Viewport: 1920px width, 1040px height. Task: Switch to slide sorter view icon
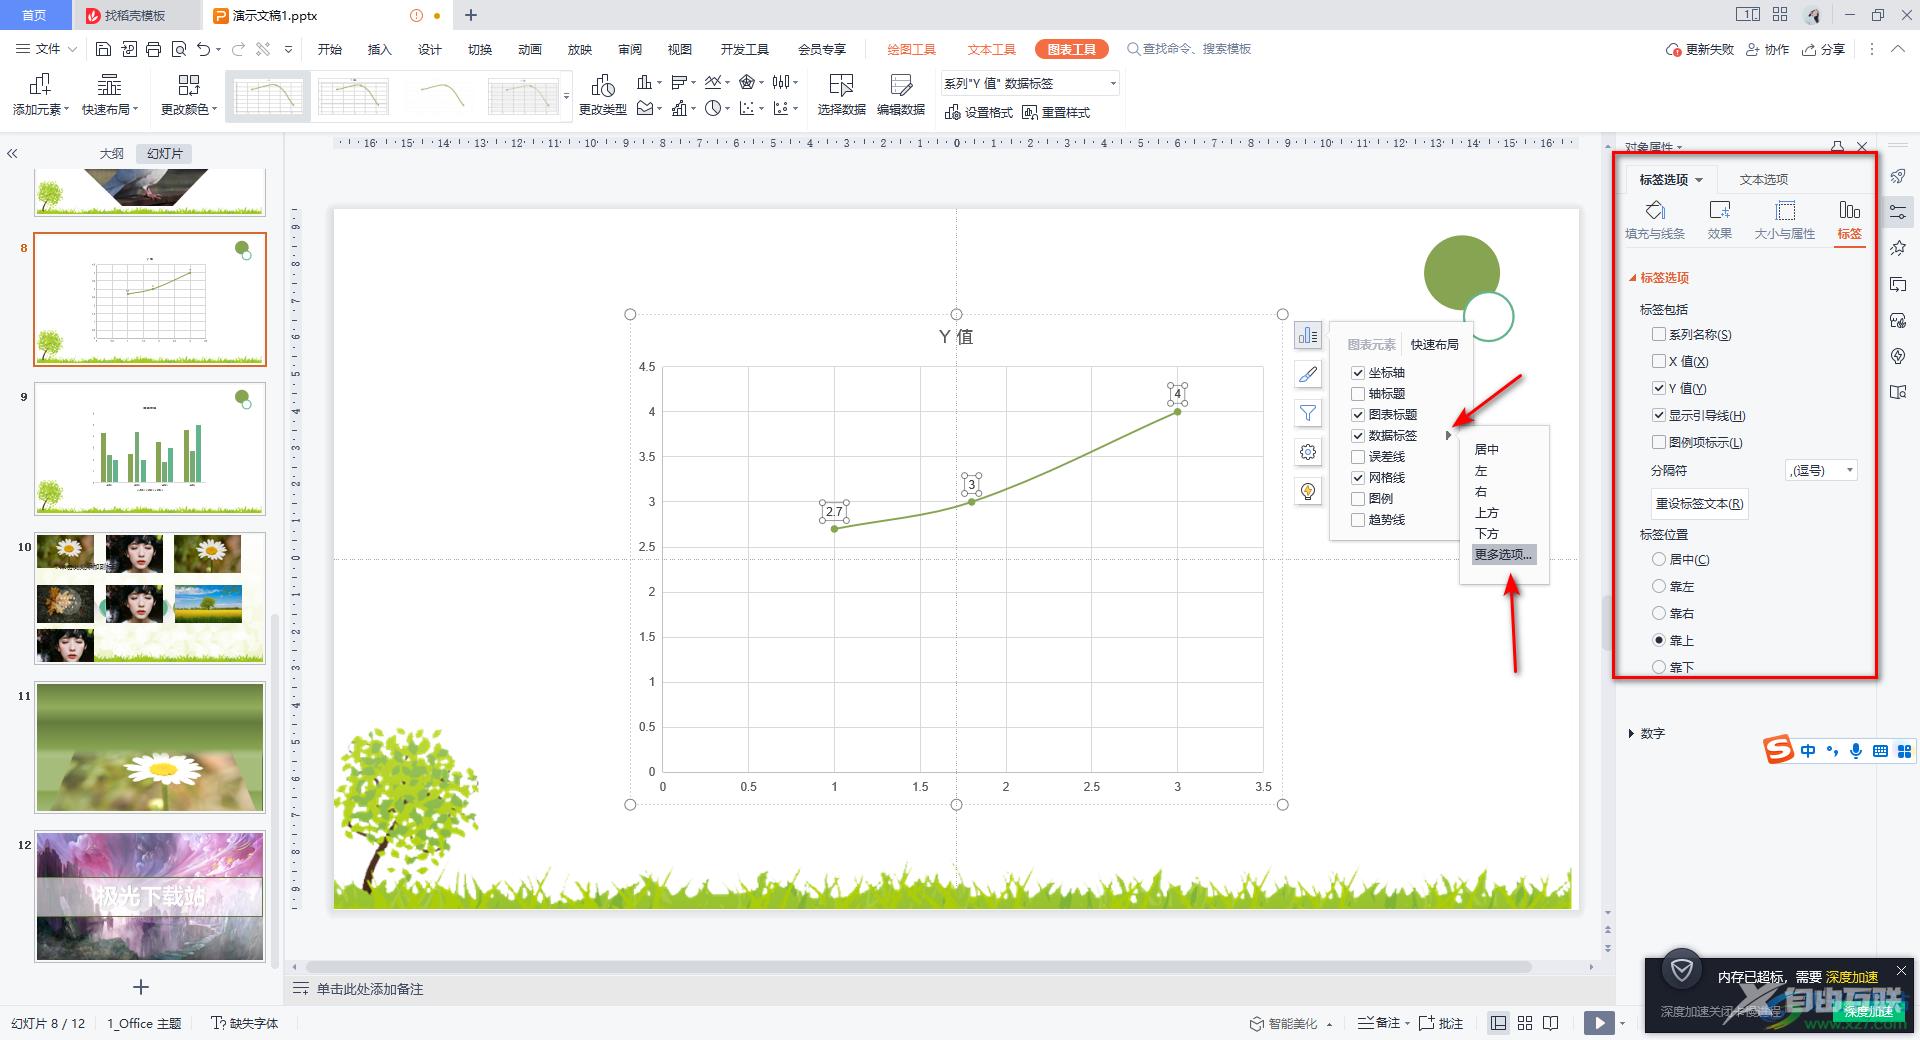pyautogui.click(x=1525, y=1023)
